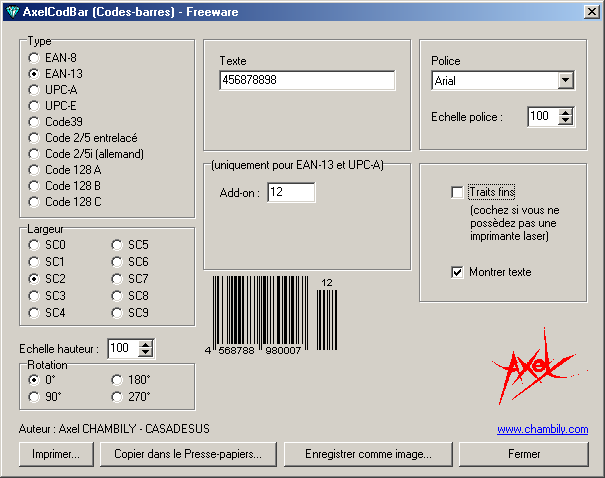Open the Police font dropdown
The image size is (605, 478).
565,81
